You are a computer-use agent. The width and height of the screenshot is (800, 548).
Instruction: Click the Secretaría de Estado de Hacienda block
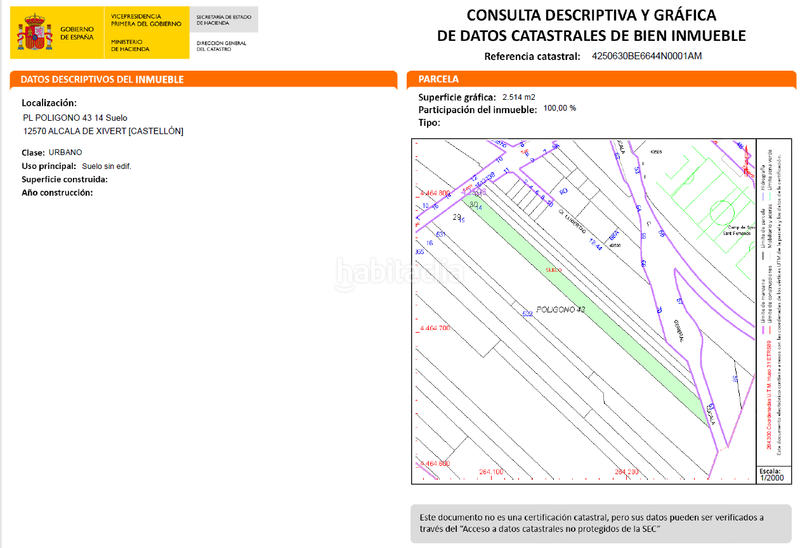pos(226,20)
